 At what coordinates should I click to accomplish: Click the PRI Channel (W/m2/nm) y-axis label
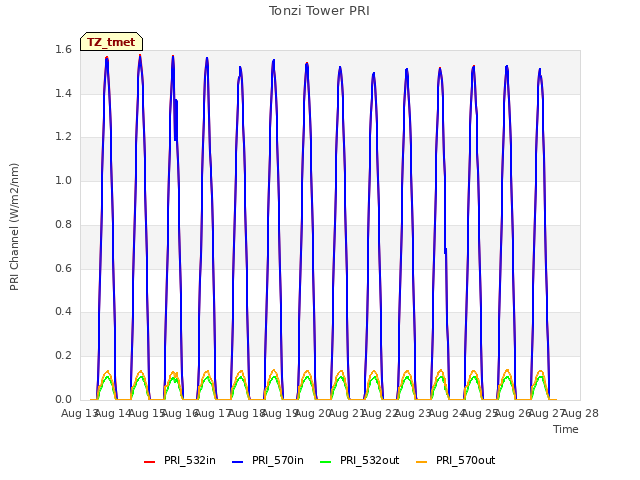tap(14, 227)
